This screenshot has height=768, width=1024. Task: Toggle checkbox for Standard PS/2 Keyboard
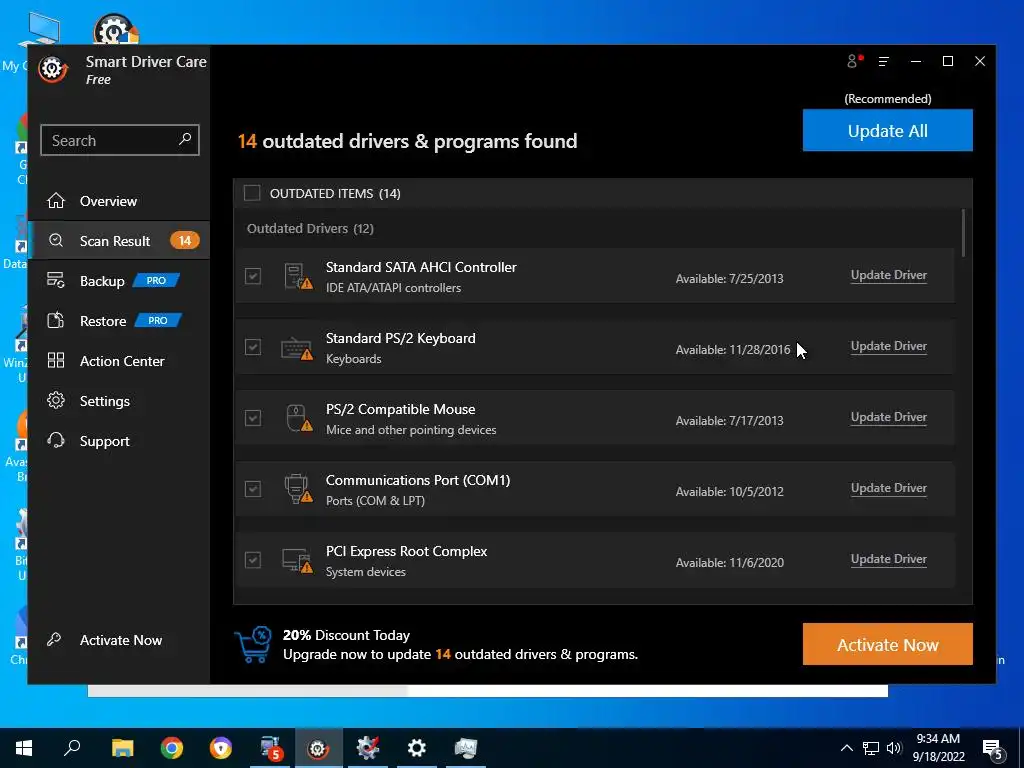[x=253, y=347]
